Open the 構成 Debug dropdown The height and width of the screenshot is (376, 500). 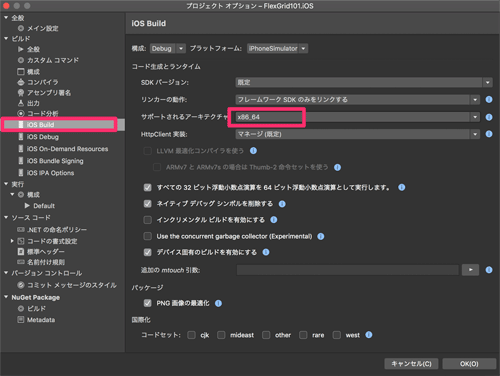tap(168, 48)
